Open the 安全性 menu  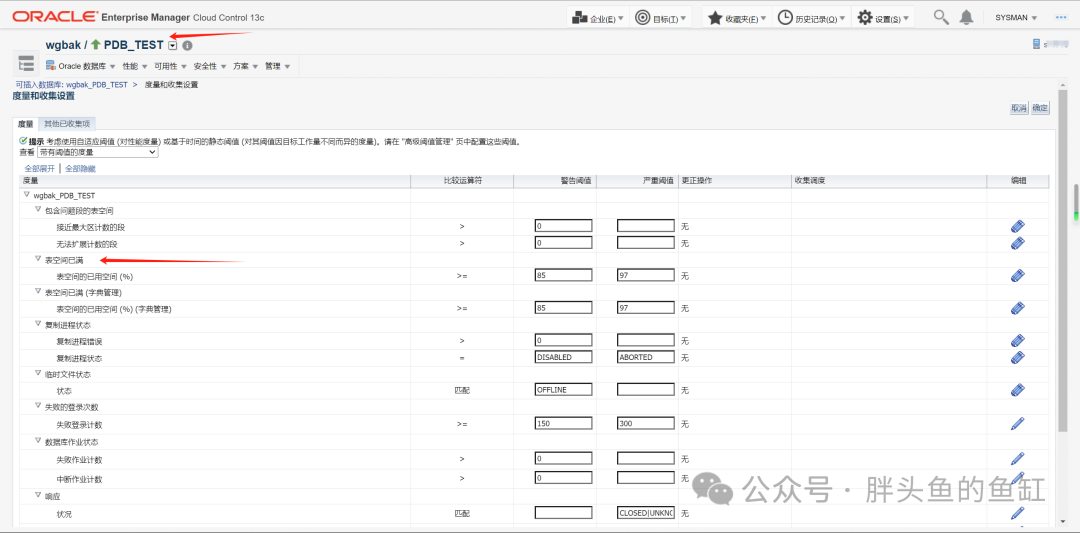(209, 66)
